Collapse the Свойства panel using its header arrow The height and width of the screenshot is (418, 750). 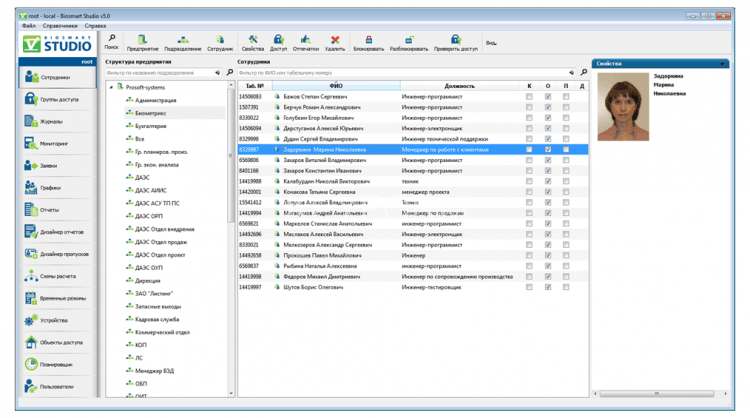tap(723, 63)
